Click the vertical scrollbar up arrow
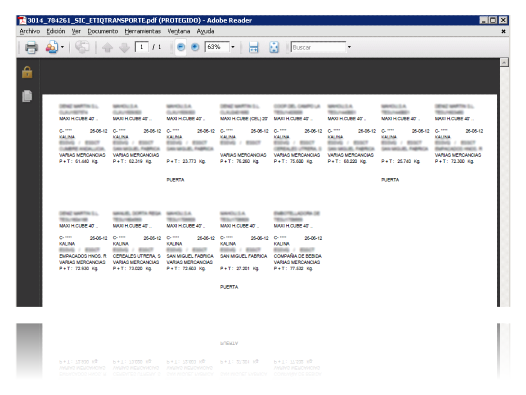Viewport: 526px width, 395px height. point(504,62)
